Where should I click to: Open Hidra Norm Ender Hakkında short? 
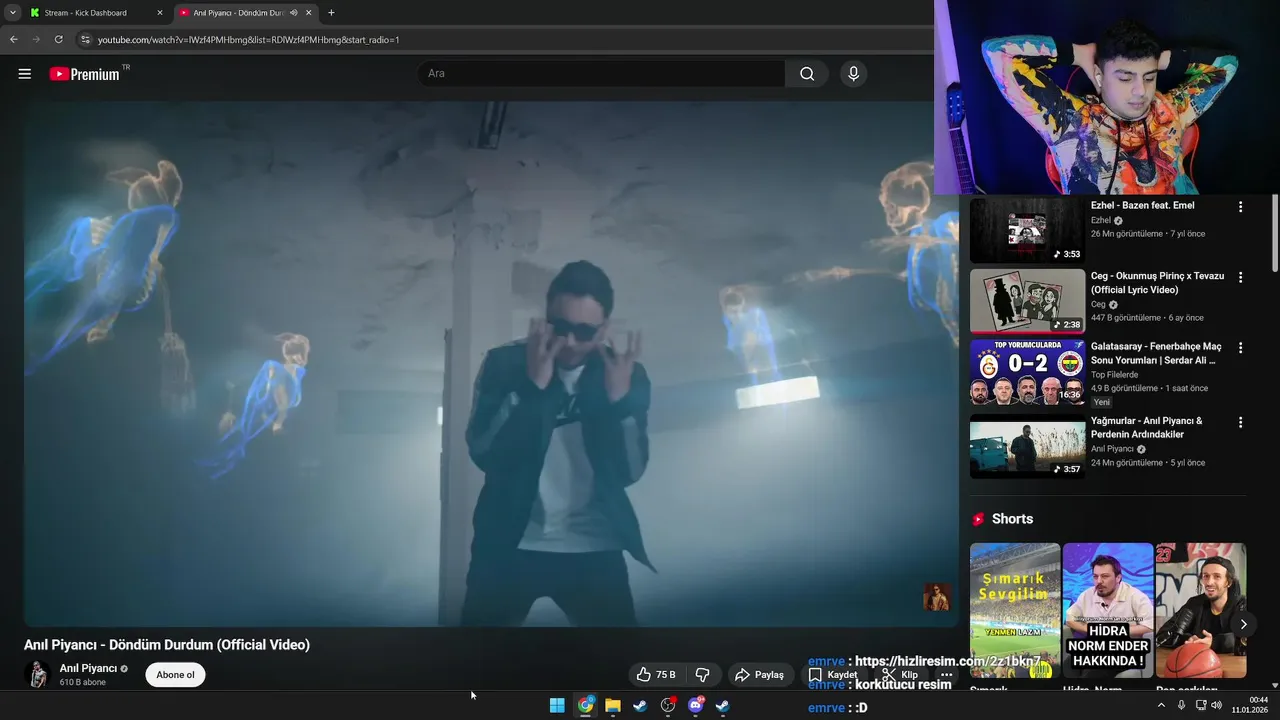coord(1108,610)
